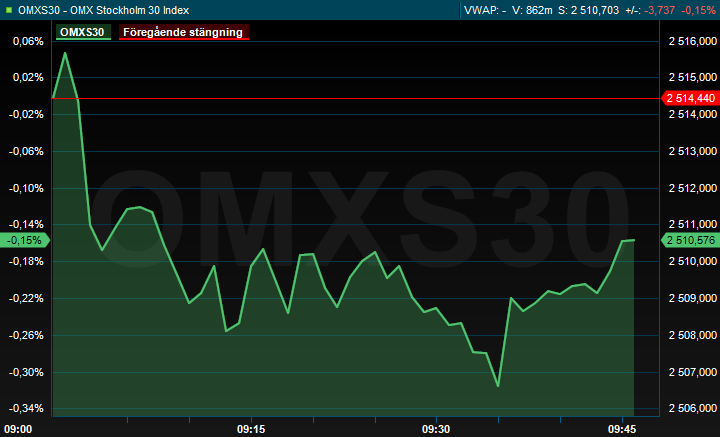Image resolution: width=720 pixels, height=437 pixels.
Task: Click the title OMXS30 - OMX Stockholm 30 Index
Action: (103, 10)
